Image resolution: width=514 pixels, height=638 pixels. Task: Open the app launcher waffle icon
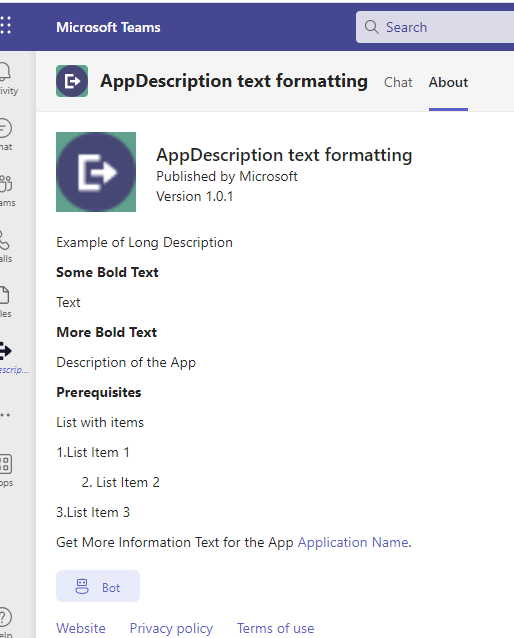(x=5, y=25)
